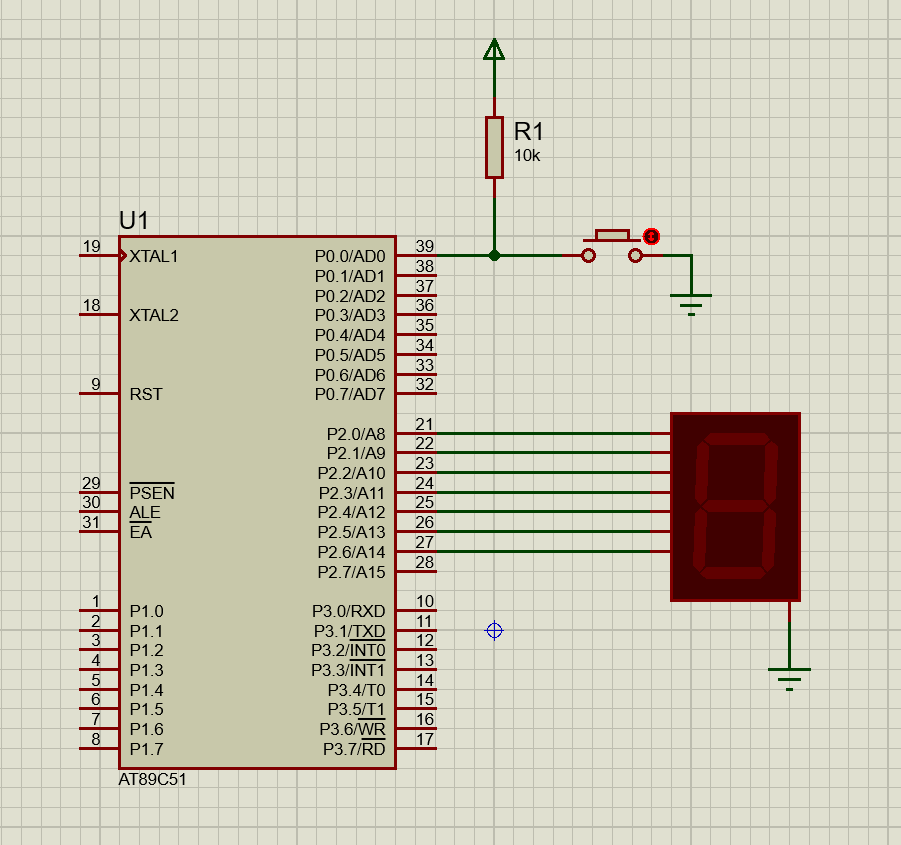Click the P3.4/T0 pin label
The width and height of the screenshot is (901, 845).
[x=356, y=690]
